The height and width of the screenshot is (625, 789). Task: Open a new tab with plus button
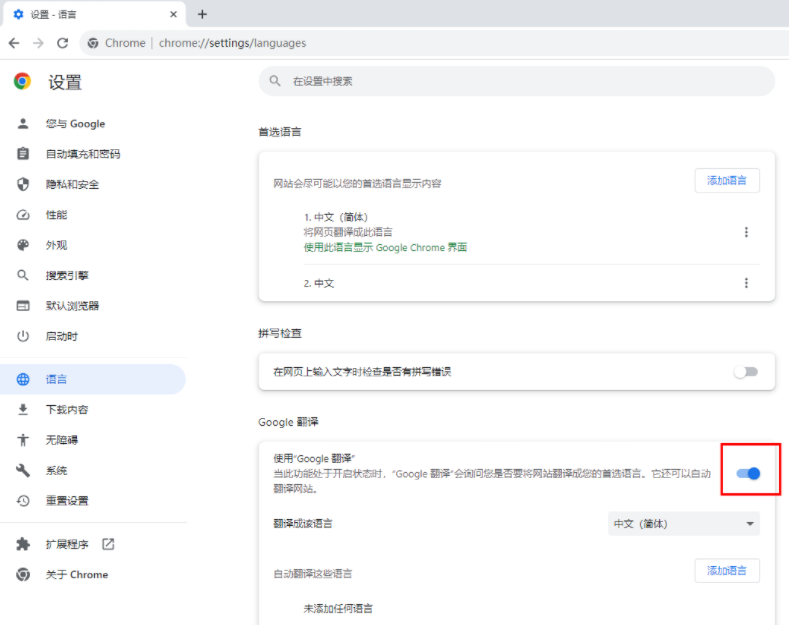202,14
